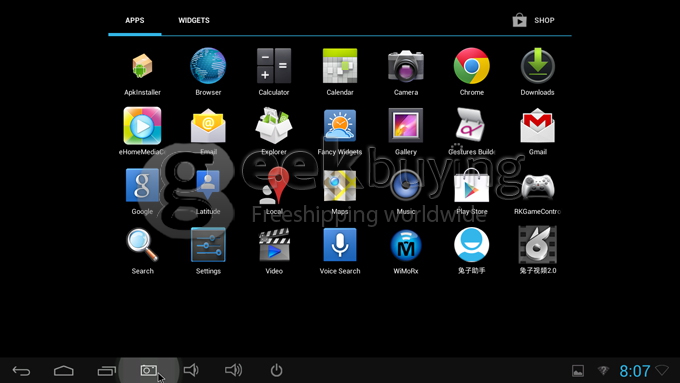Open the Gmail app
Viewport: 680px width, 383px height.
(538, 126)
